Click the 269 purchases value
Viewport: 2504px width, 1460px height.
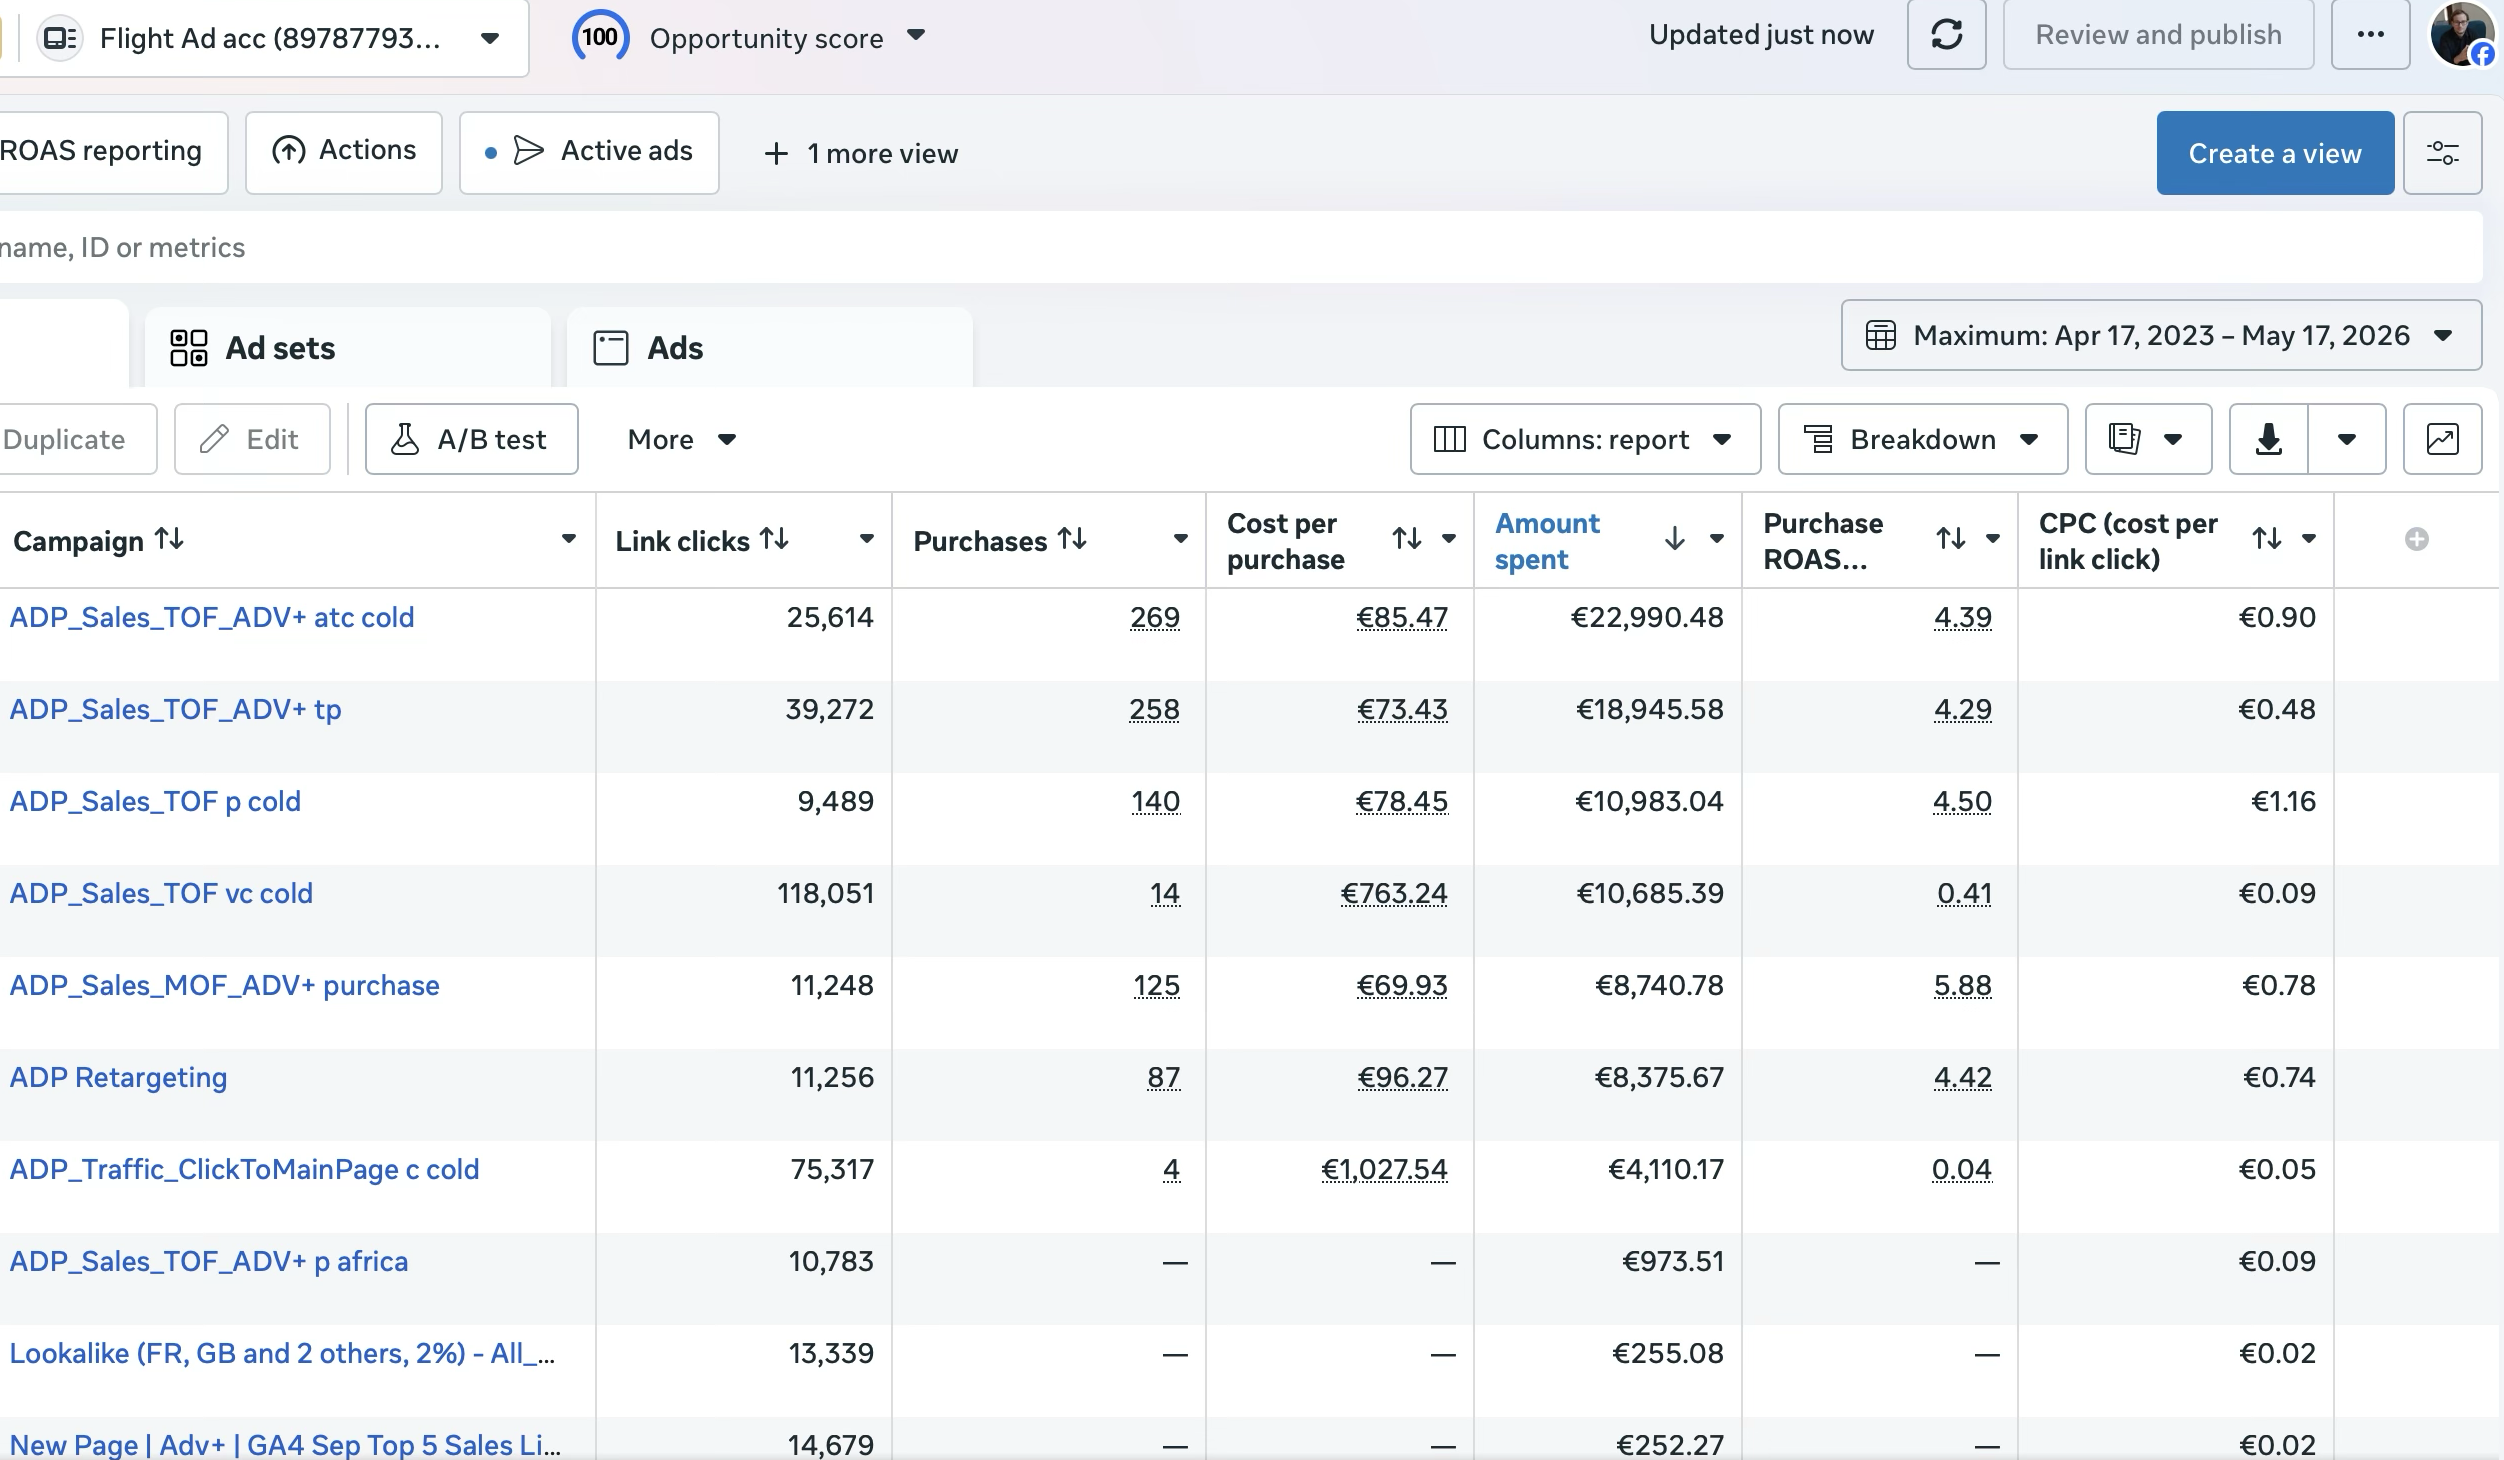(x=1155, y=617)
